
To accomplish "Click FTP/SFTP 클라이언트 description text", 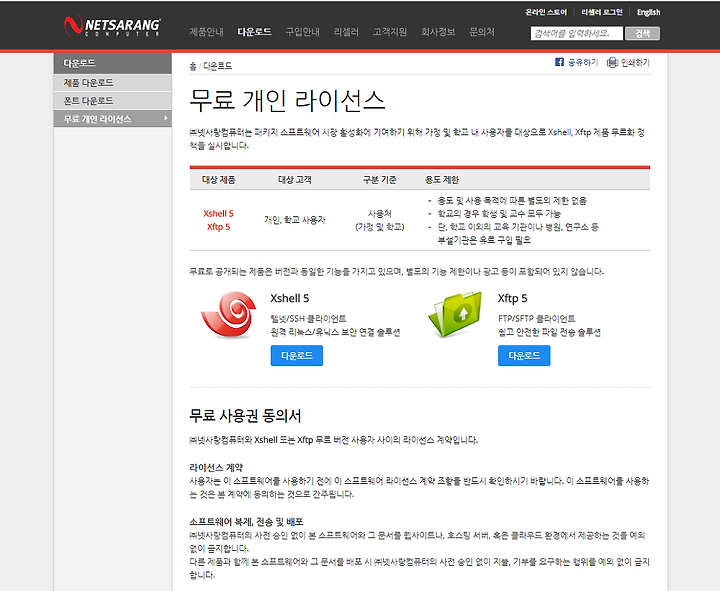I will click(x=536, y=319).
